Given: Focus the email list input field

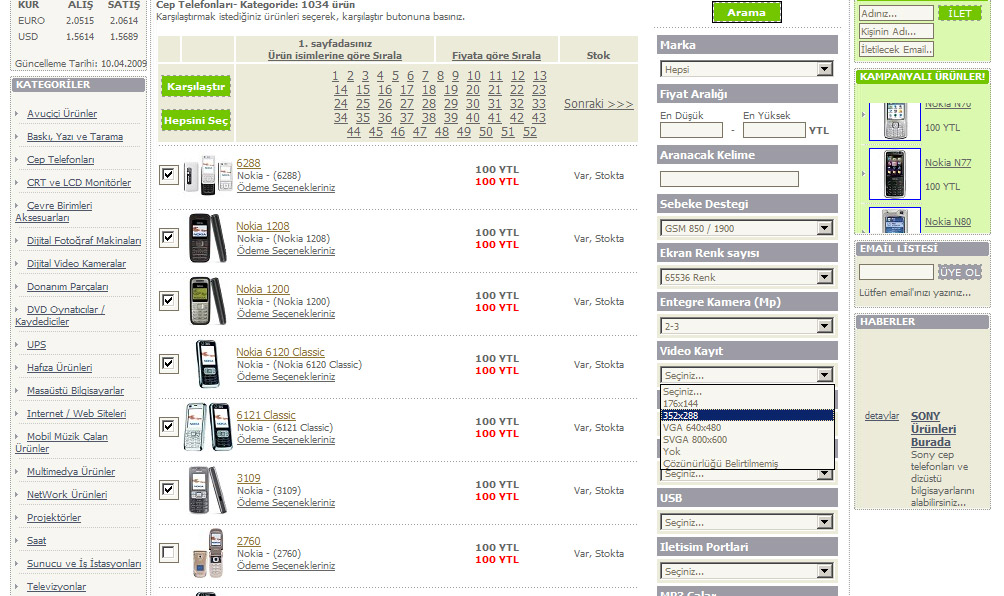Looking at the screenshot, I should click(x=896, y=272).
